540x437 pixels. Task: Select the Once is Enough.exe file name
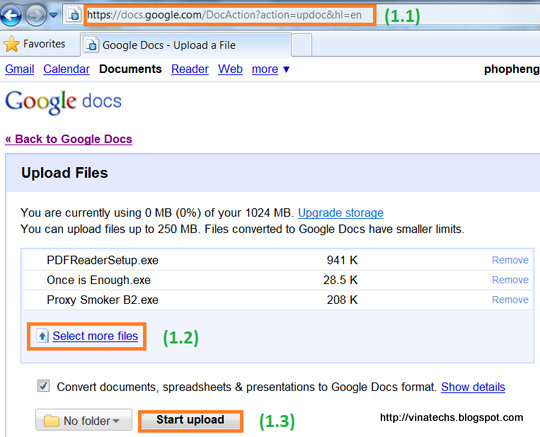coord(99,280)
